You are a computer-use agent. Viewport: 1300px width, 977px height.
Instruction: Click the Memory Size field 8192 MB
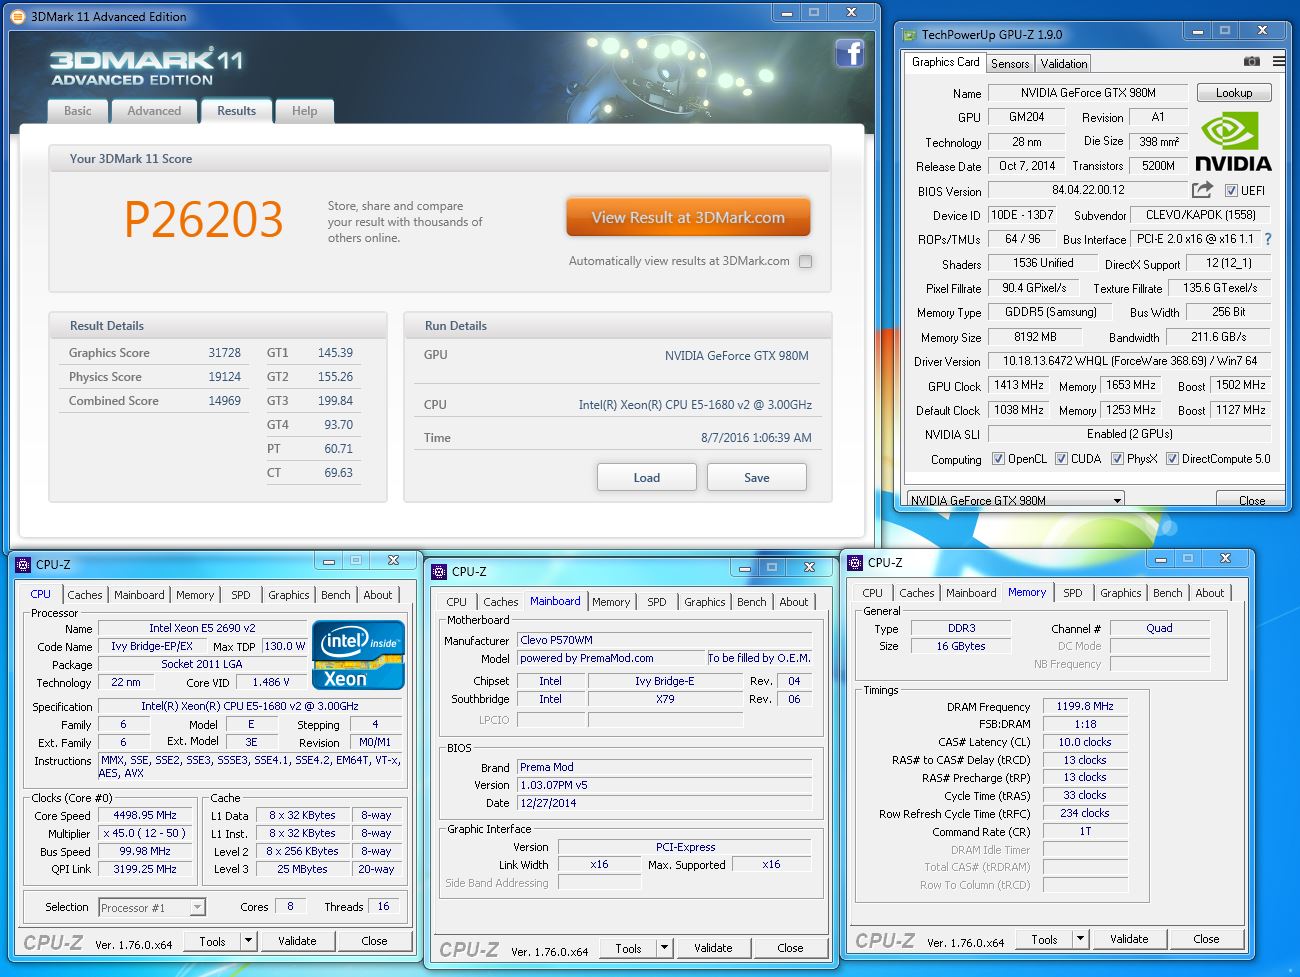pyautogui.click(x=1035, y=337)
